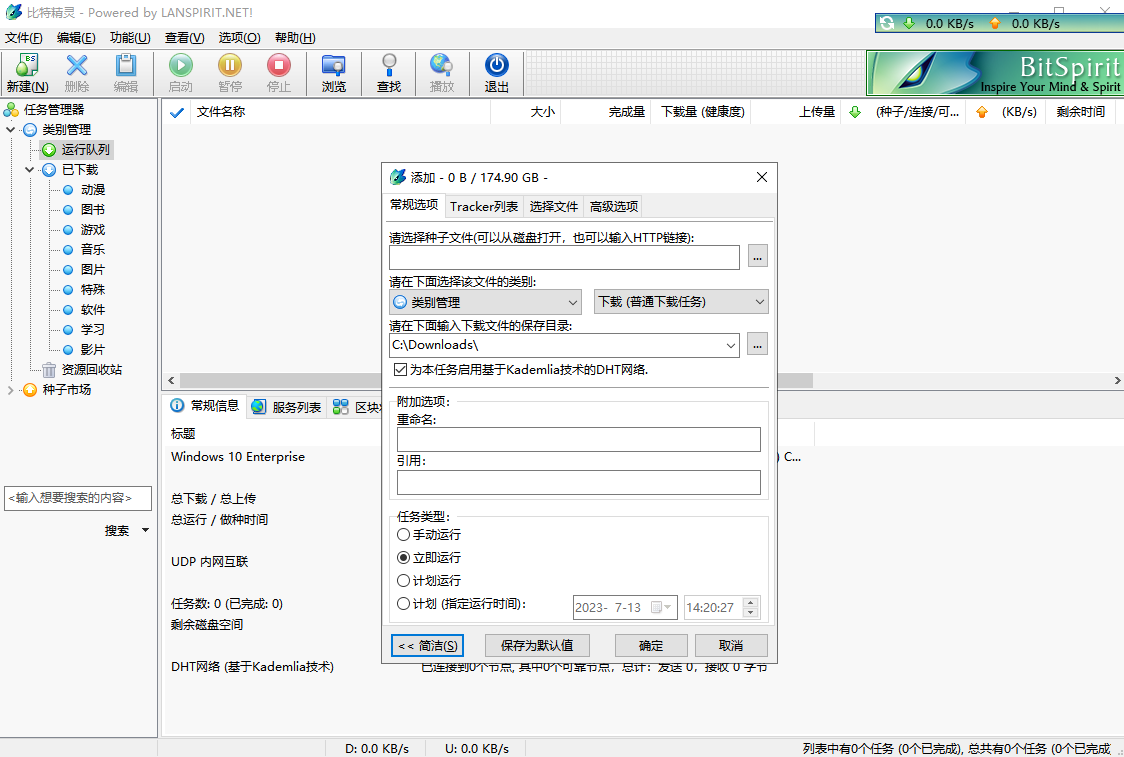Click the 退出 exit icon
1124x757 pixels.
click(x=497, y=72)
